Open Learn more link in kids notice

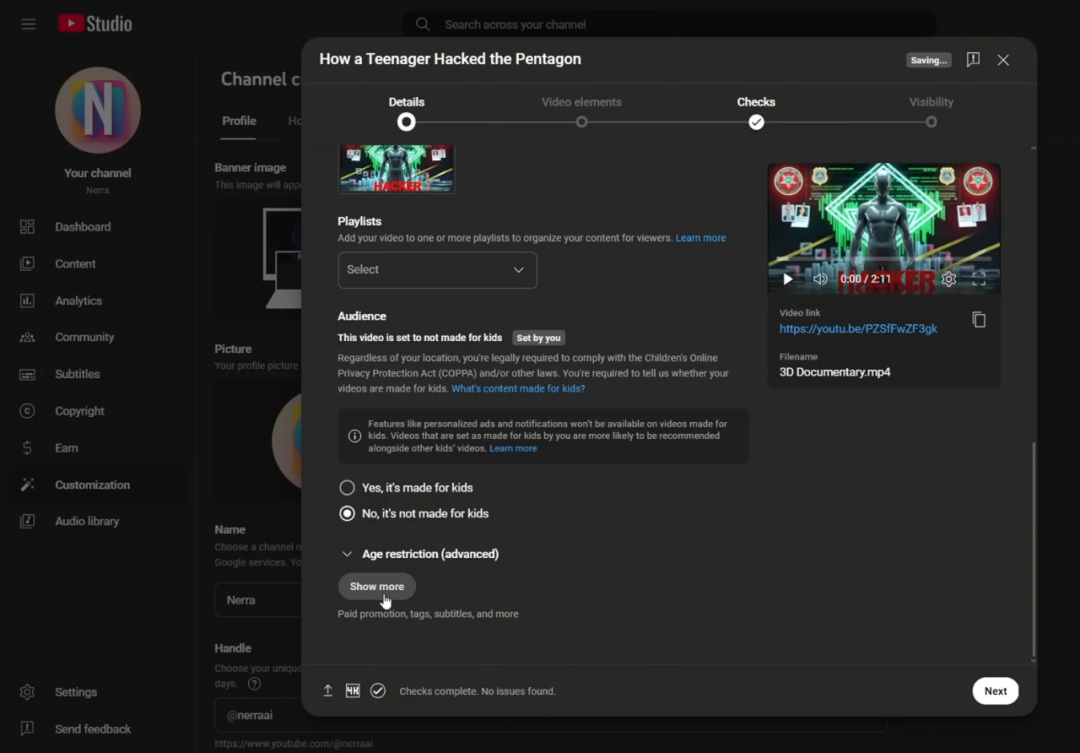click(512, 448)
